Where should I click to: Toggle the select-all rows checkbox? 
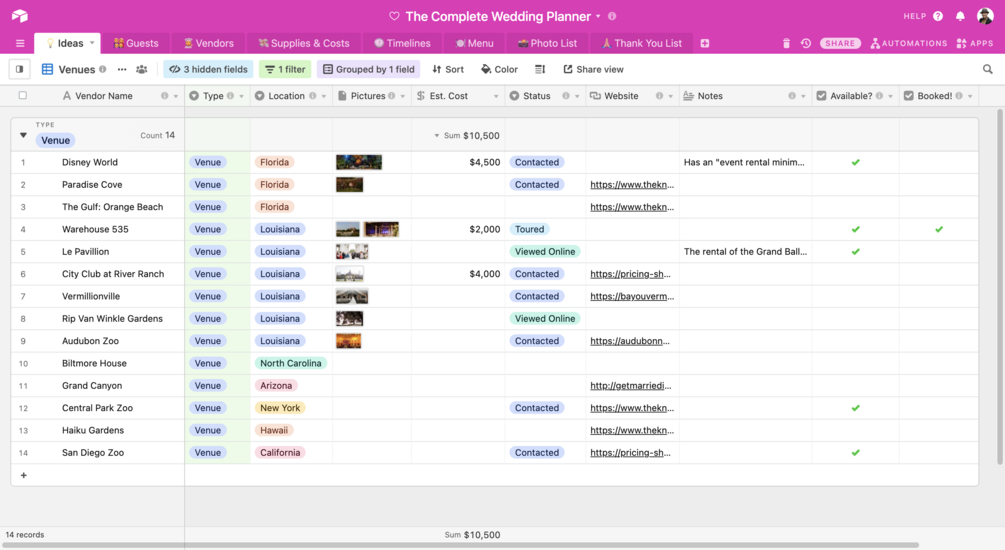pos(22,96)
